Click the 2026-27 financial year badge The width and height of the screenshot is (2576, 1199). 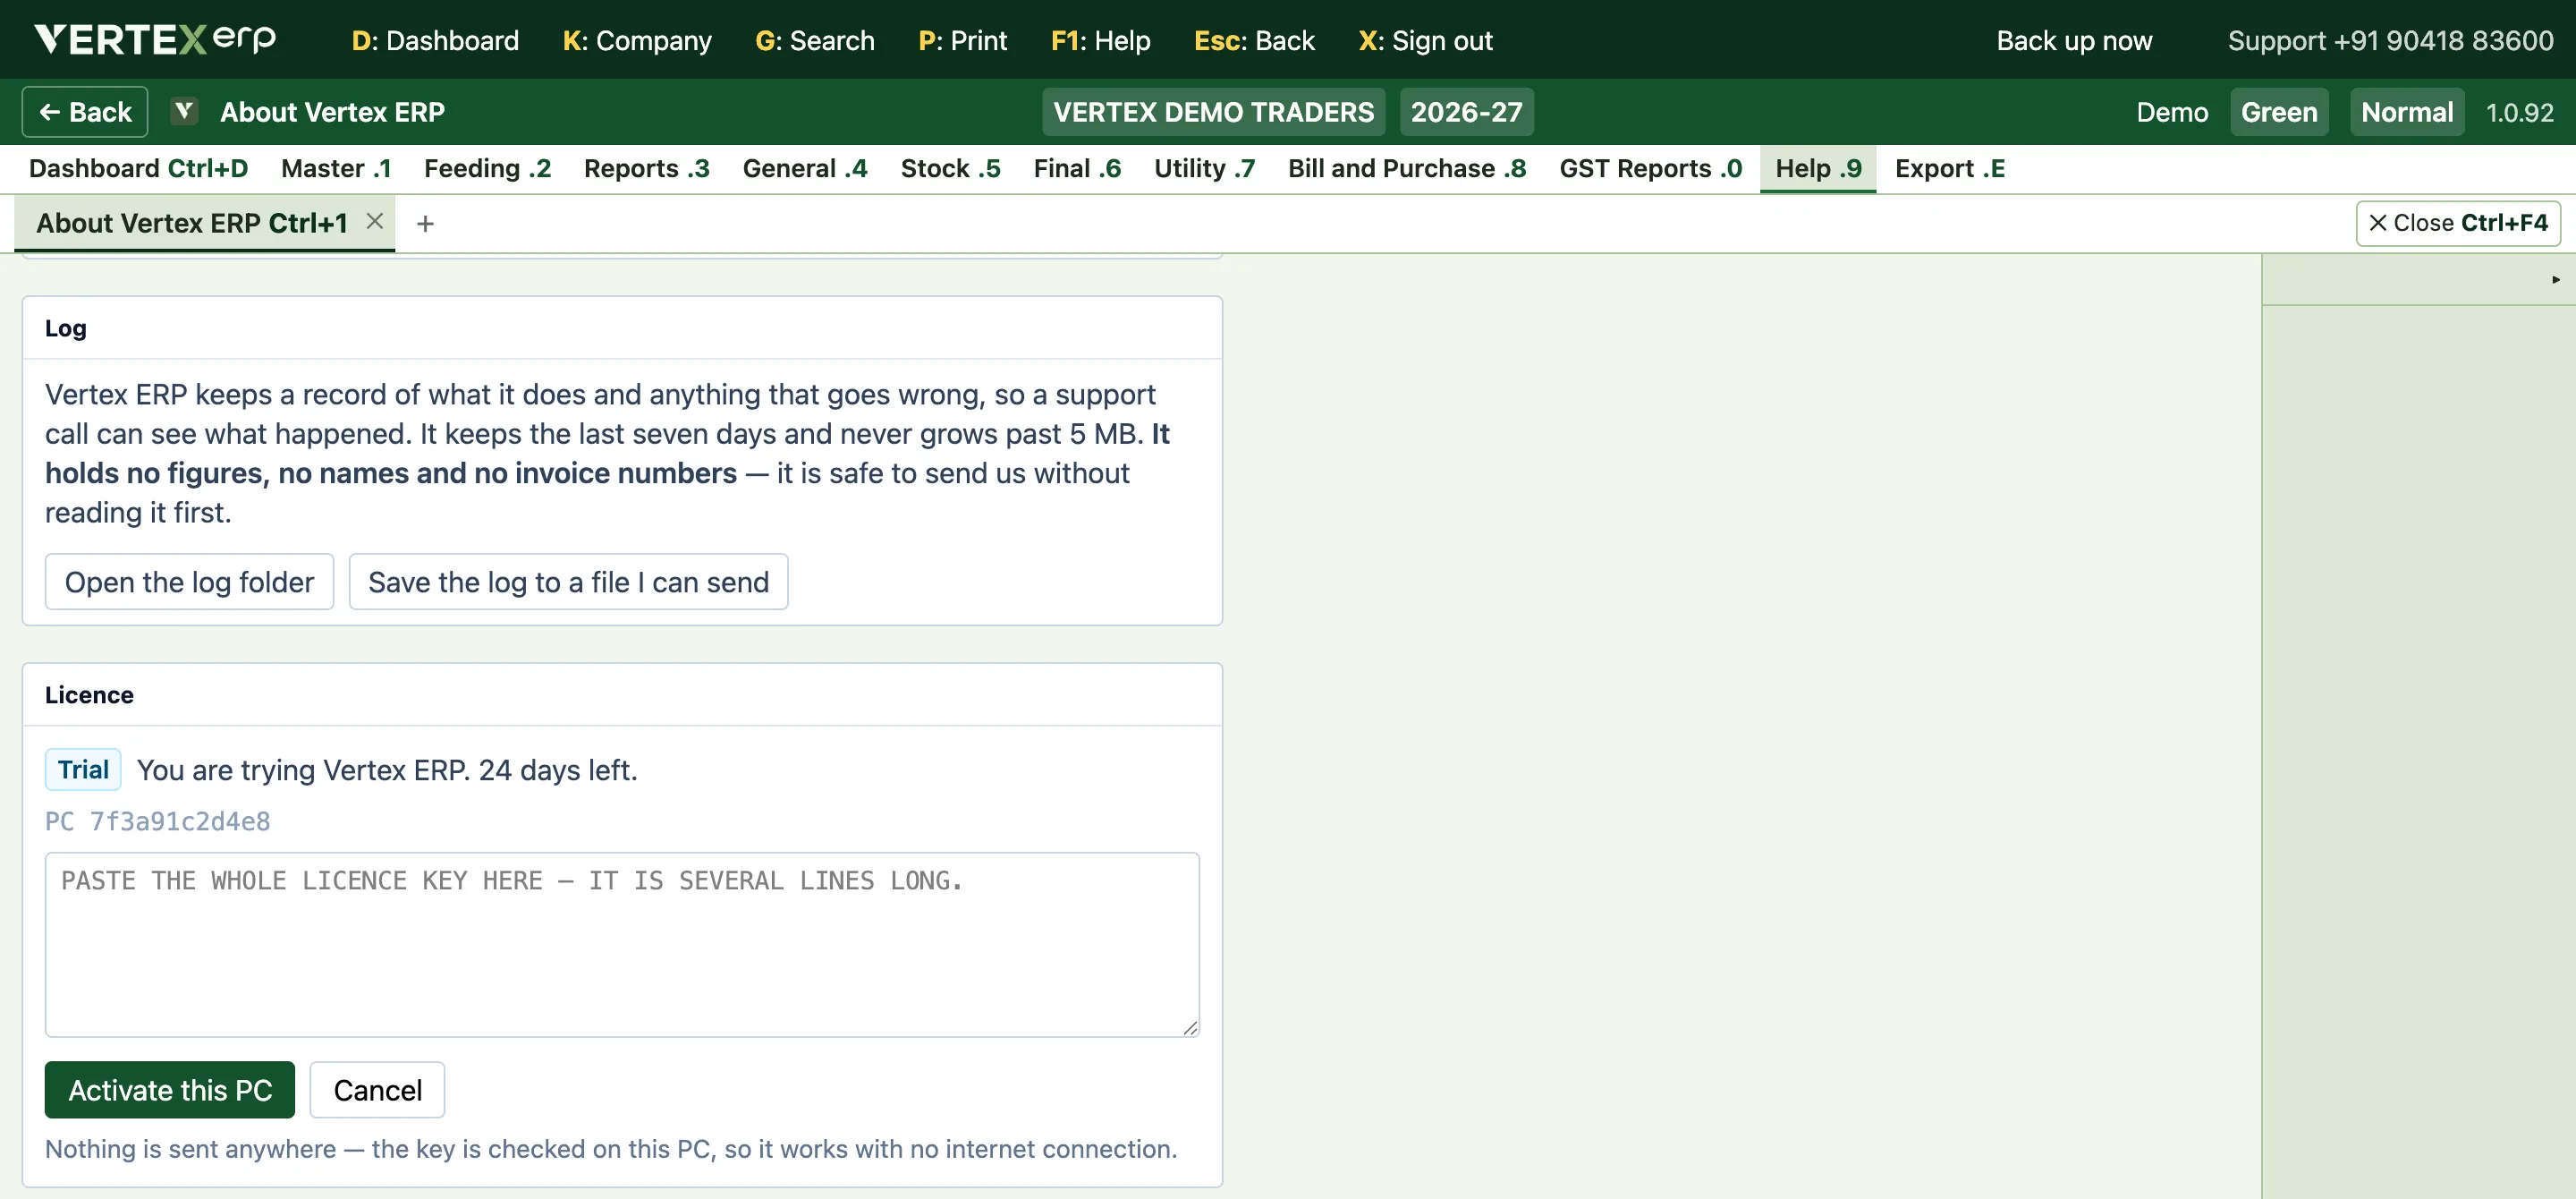(1466, 112)
